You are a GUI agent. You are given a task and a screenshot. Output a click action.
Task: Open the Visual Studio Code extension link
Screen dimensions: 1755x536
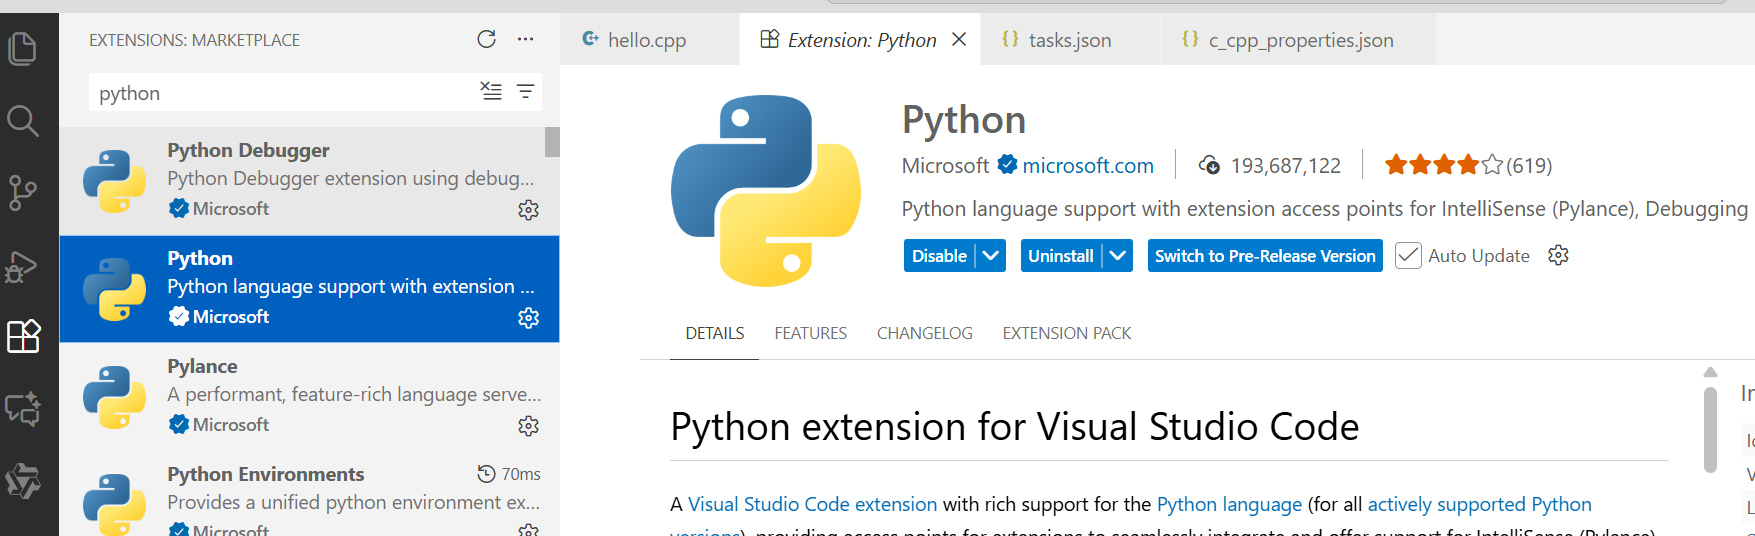[812, 504]
